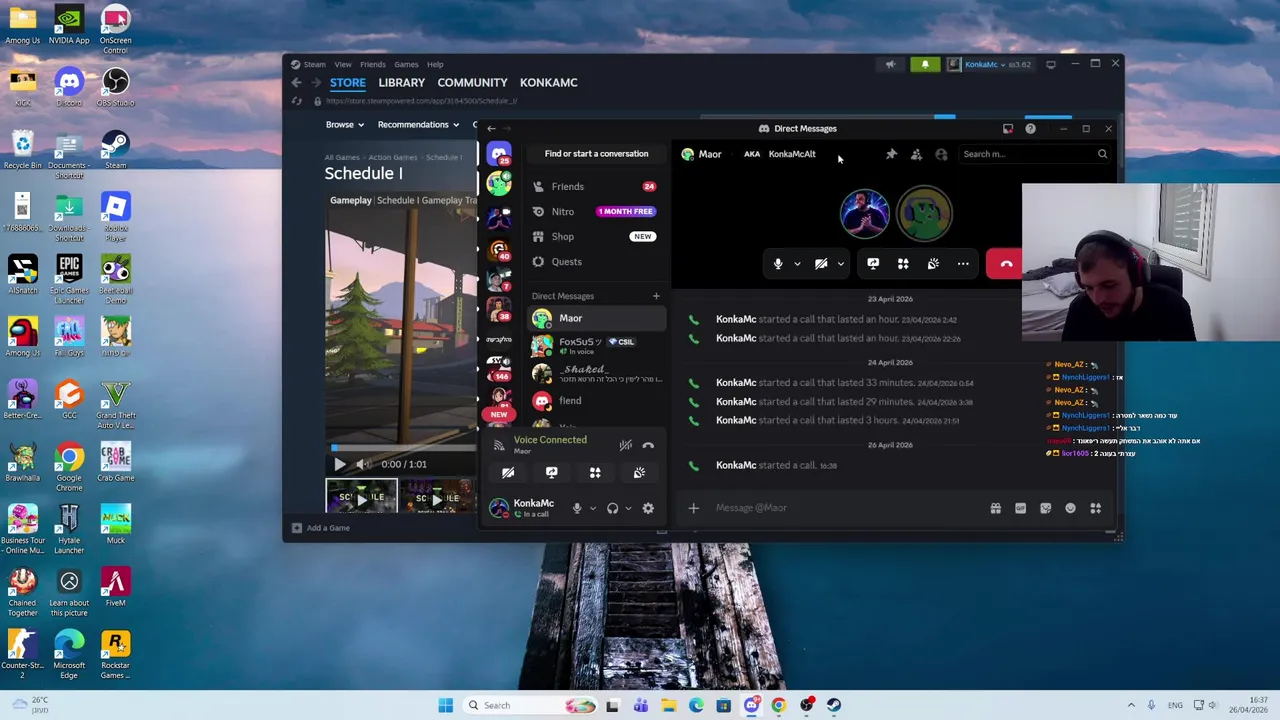
Task: Open Steam announcements megaphone icon
Action: tap(890, 64)
